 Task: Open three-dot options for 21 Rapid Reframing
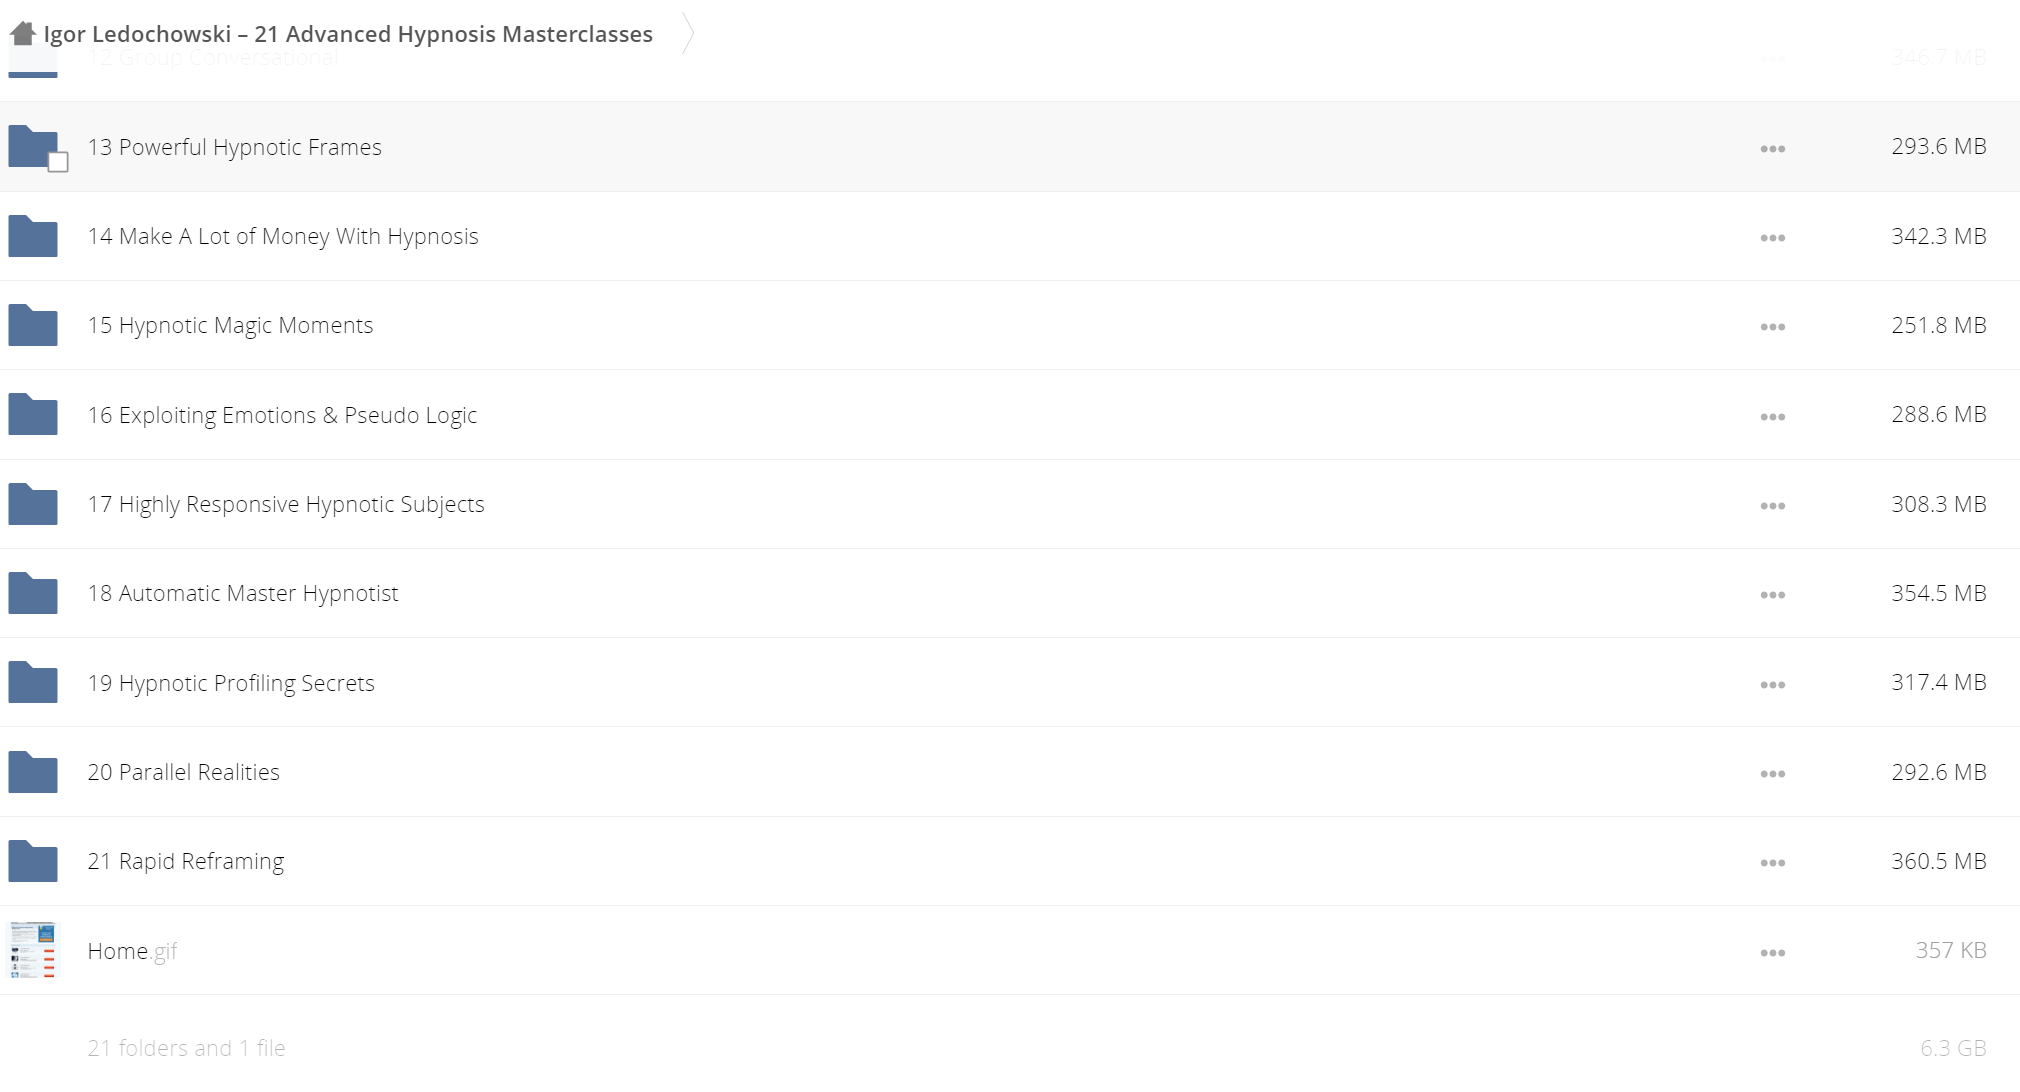pyautogui.click(x=1773, y=863)
